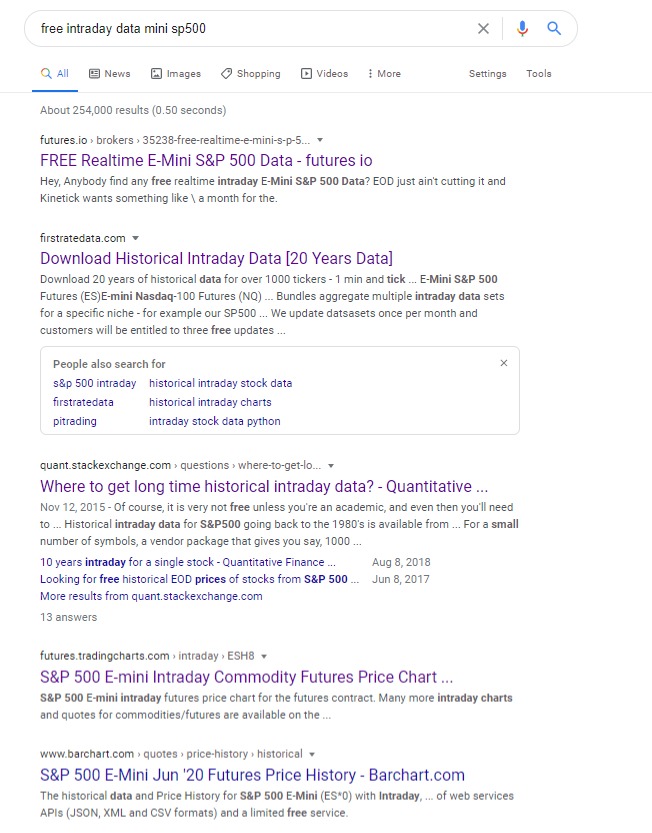Expand dropdown arrow next to futures.io URL
The height and width of the screenshot is (833, 652).
tap(320, 140)
